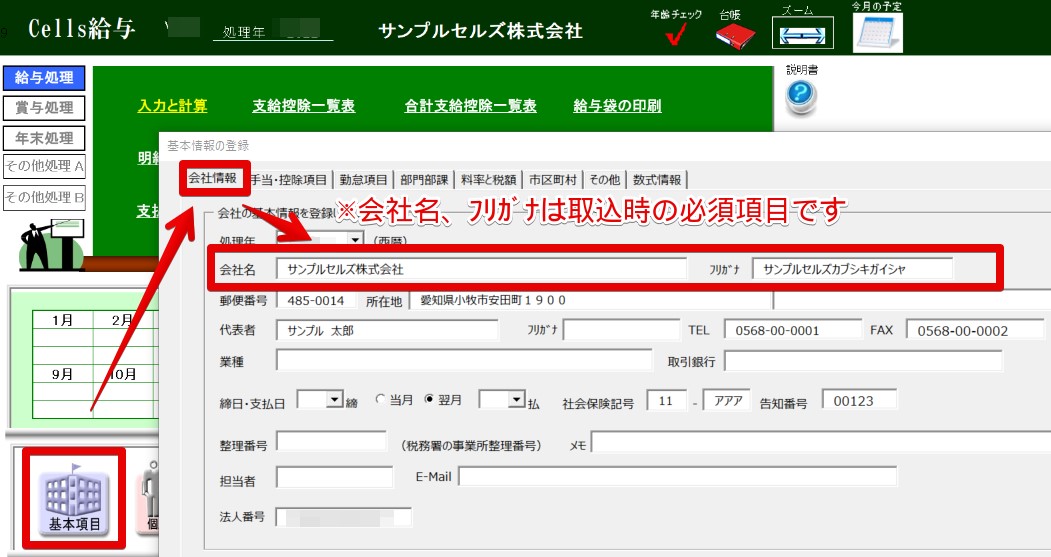Expand the 締 closing day dropdown
Viewport: 1051px width, 557px height.
coord(334,400)
